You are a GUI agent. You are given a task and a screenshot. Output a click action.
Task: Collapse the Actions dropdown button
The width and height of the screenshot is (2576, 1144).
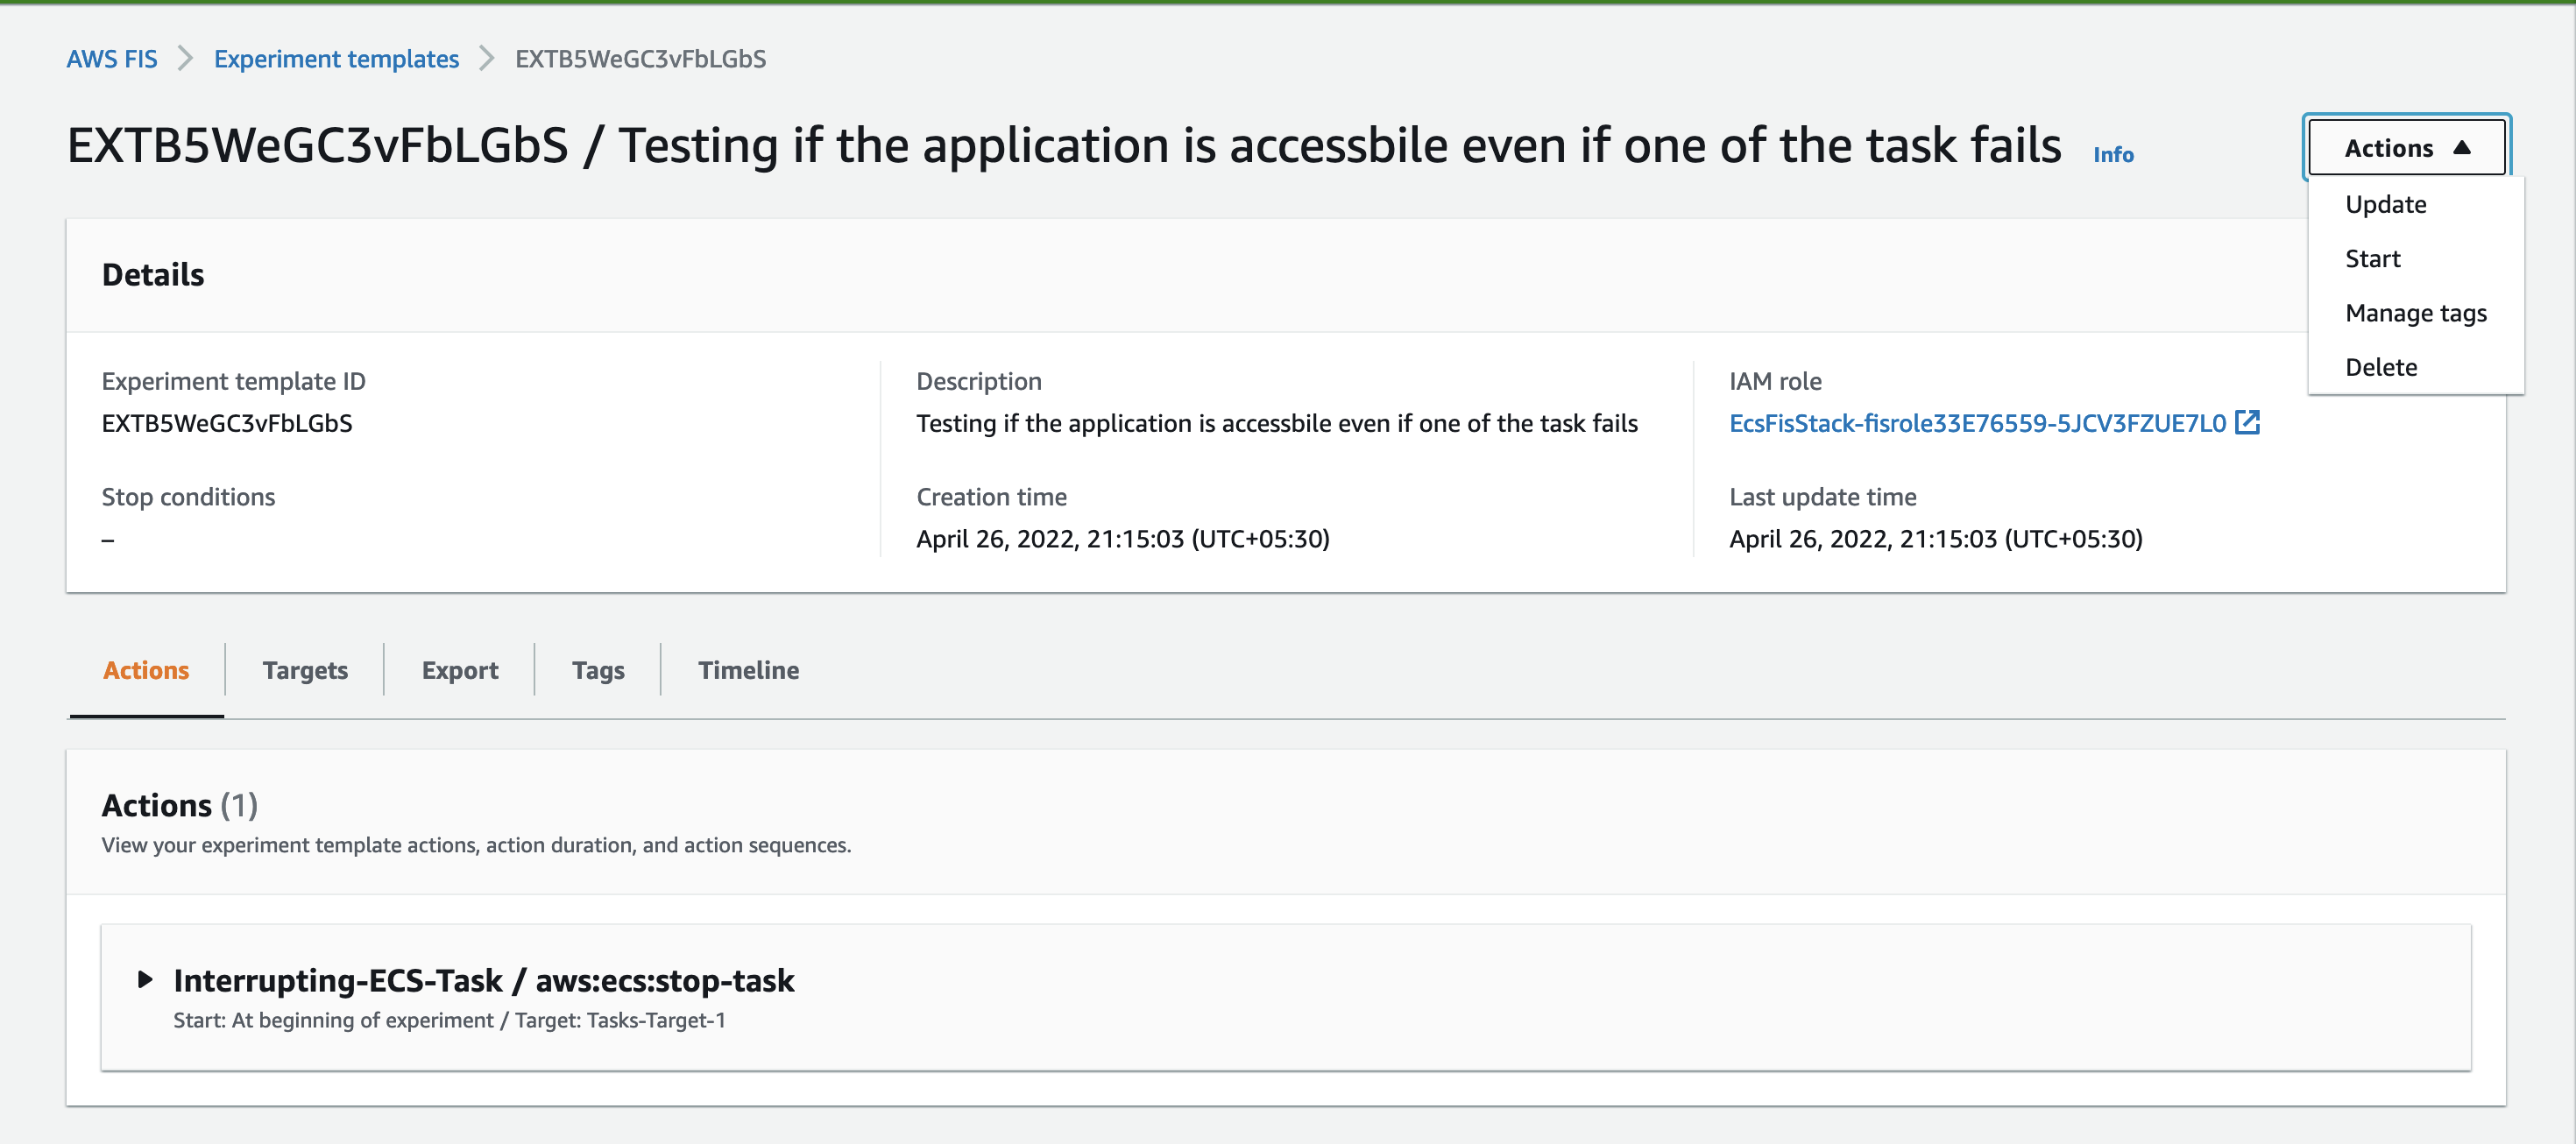coord(2406,148)
